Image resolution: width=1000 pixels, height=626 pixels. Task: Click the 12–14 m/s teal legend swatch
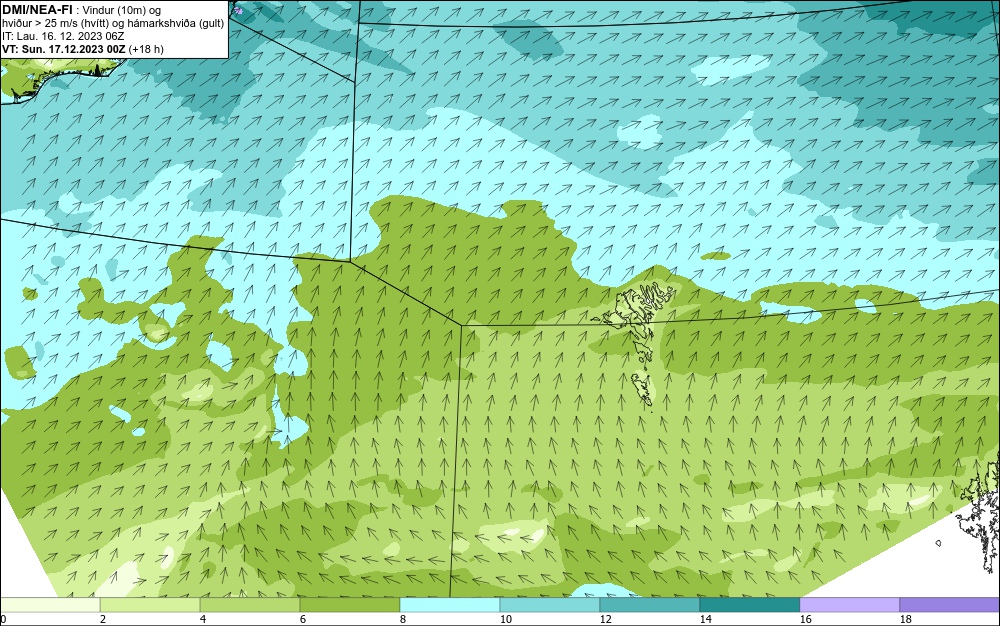[x=650, y=604]
